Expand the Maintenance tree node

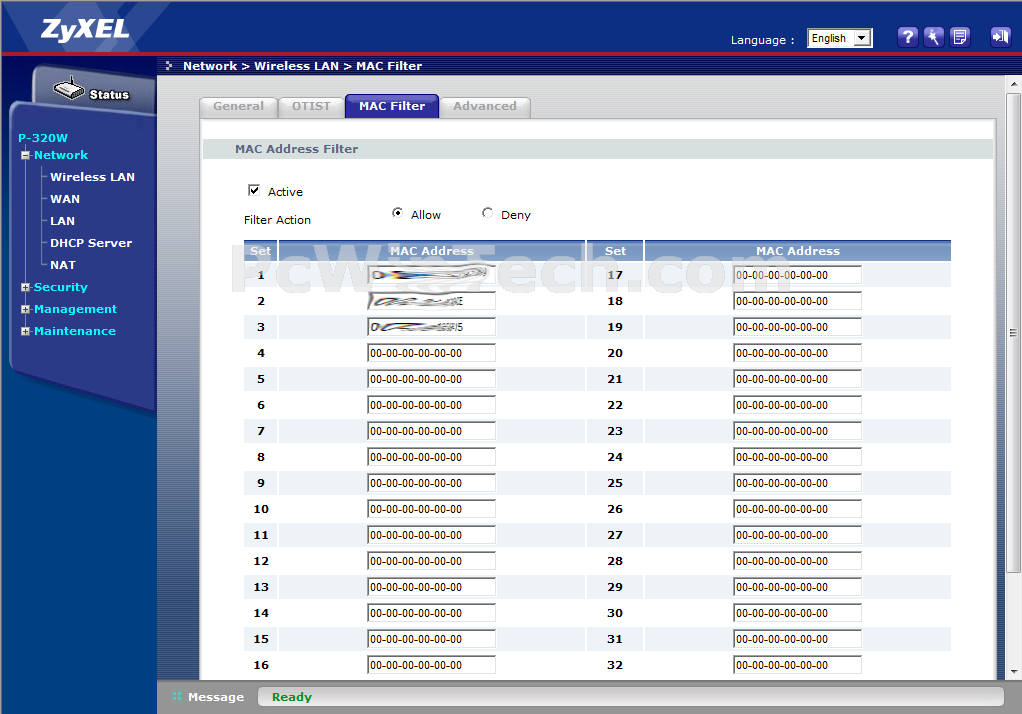(x=25, y=331)
